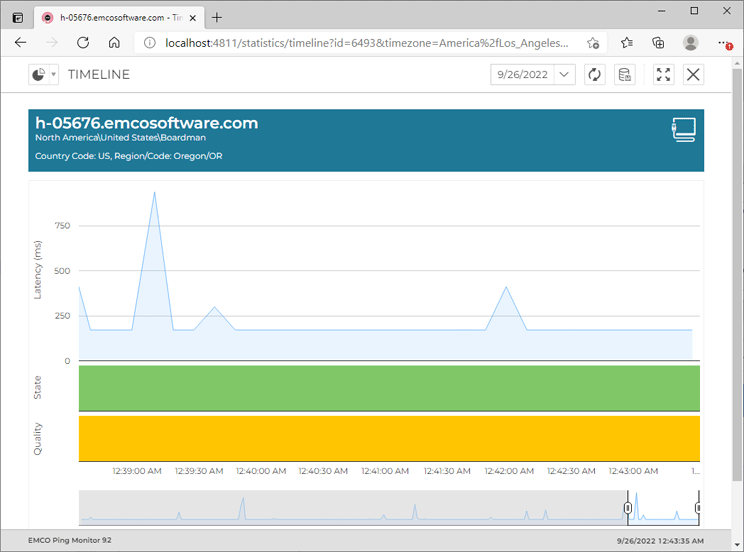This screenshot has height=552, width=744.
Task: Enter full screen with expand icon
Action: coord(663,75)
